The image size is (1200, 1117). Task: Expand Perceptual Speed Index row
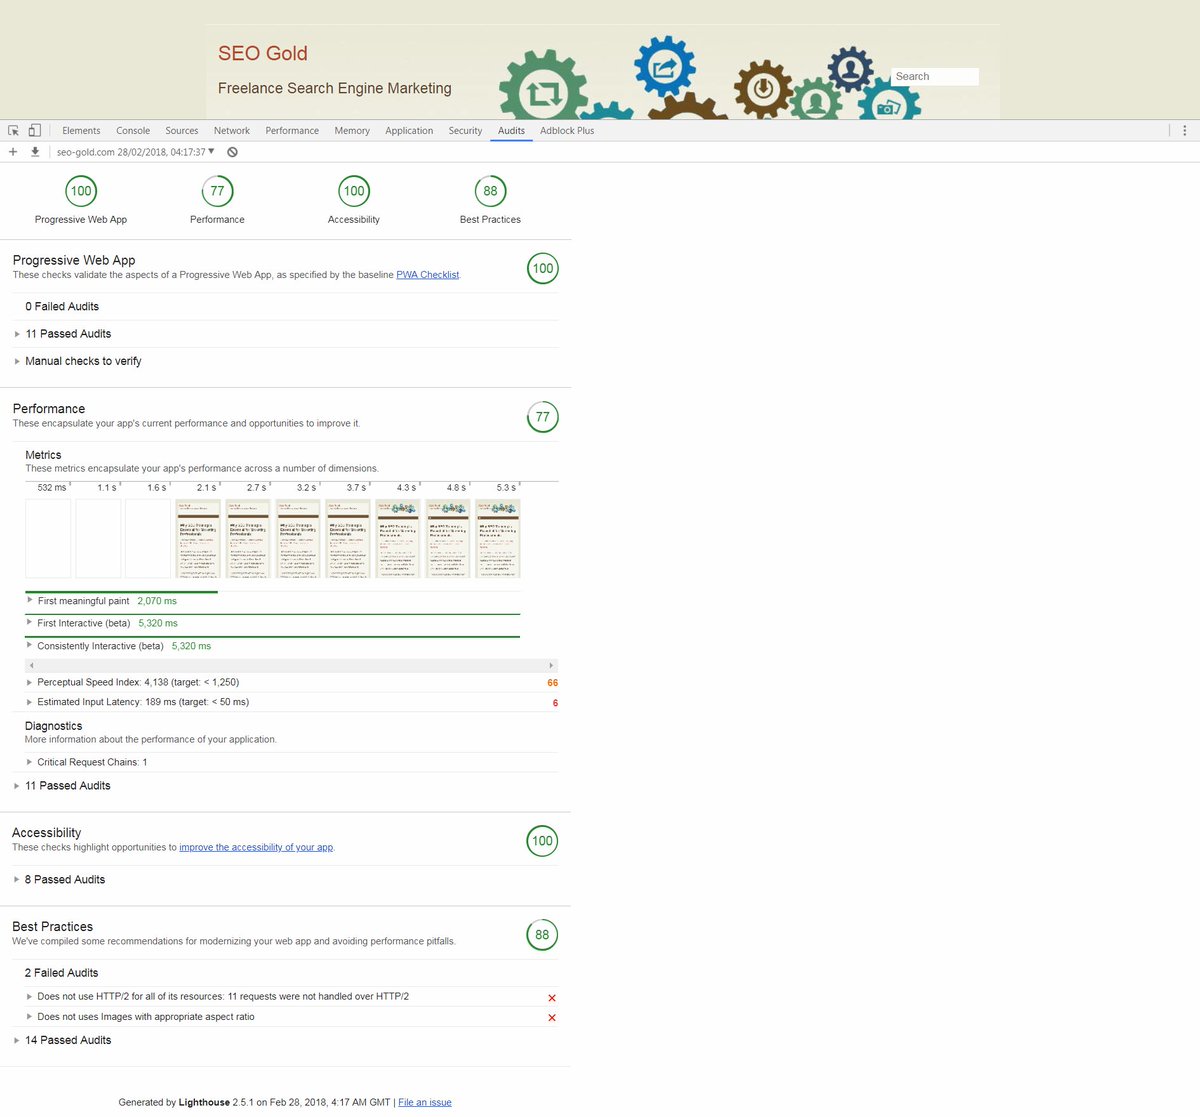(291, 682)
